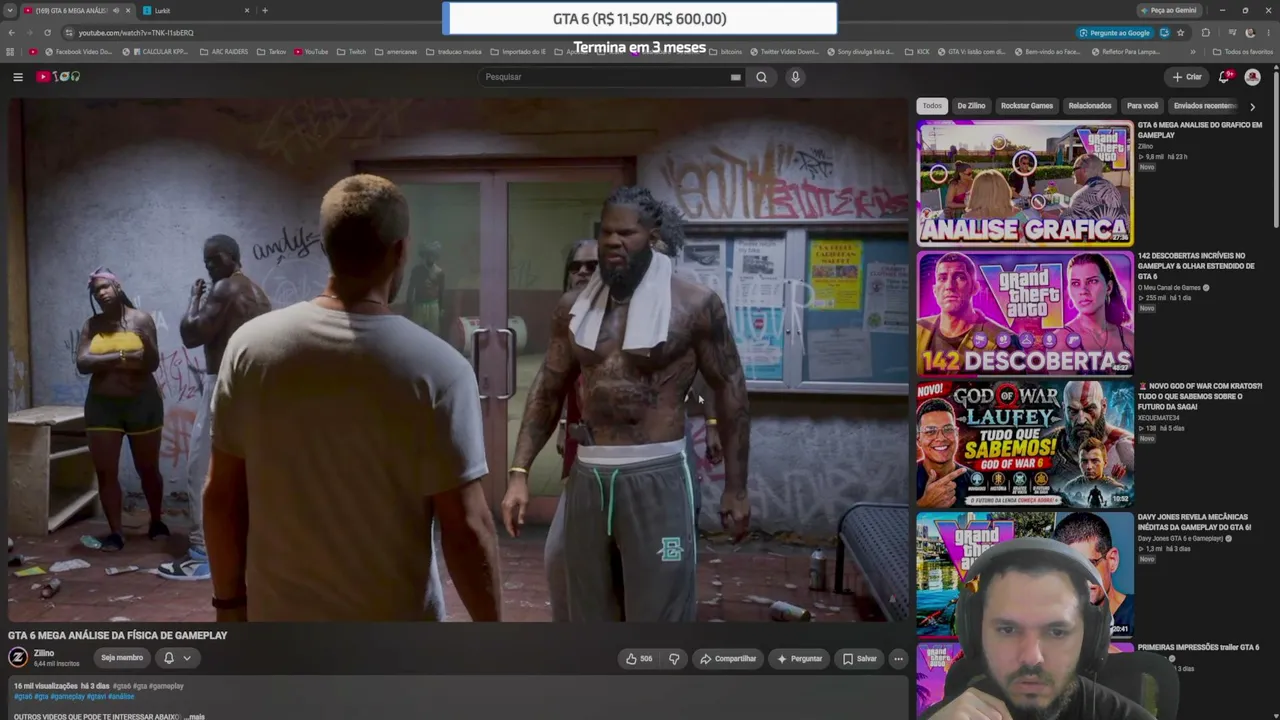Open more actions ellipsis under video
Image resolution: width=1280 pixels, height=720 pixels.
(898, 659)
